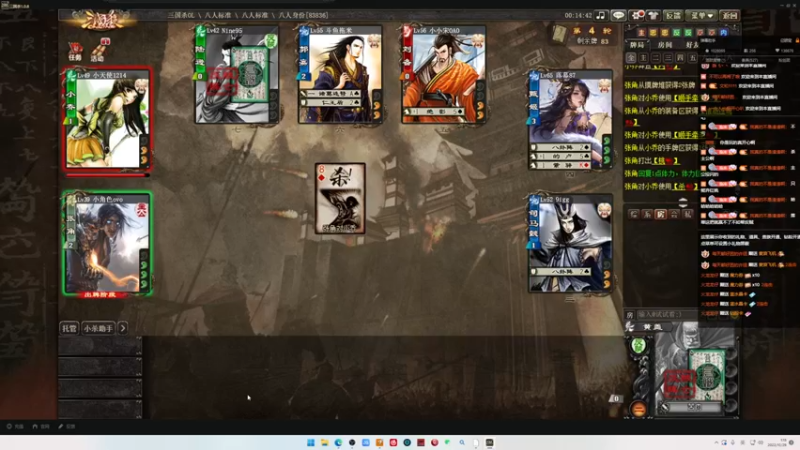
Task: Toggle the 房 room chat channel
Action: click(x=661, y=214)
